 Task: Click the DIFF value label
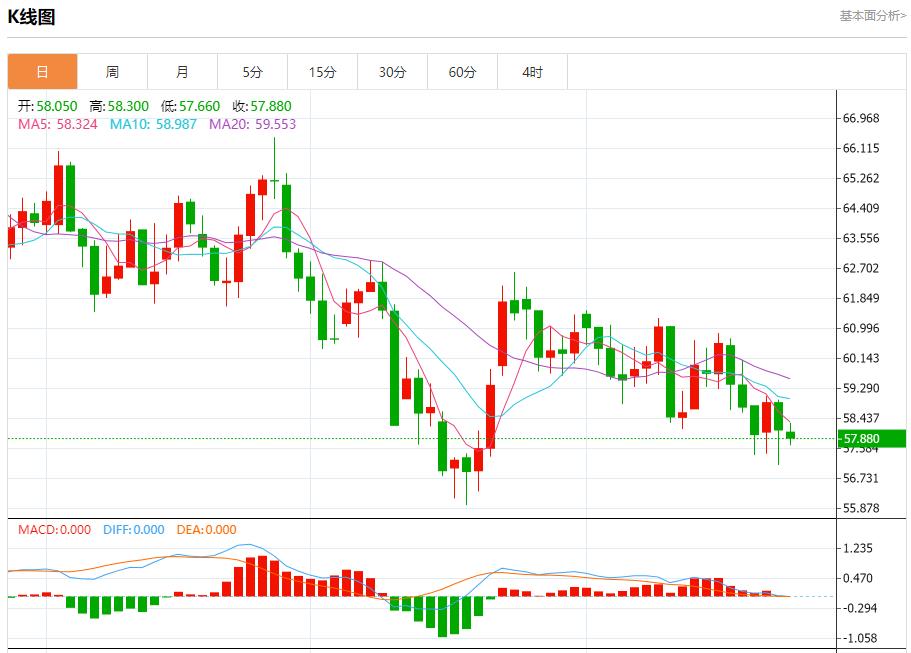(133, 530)
